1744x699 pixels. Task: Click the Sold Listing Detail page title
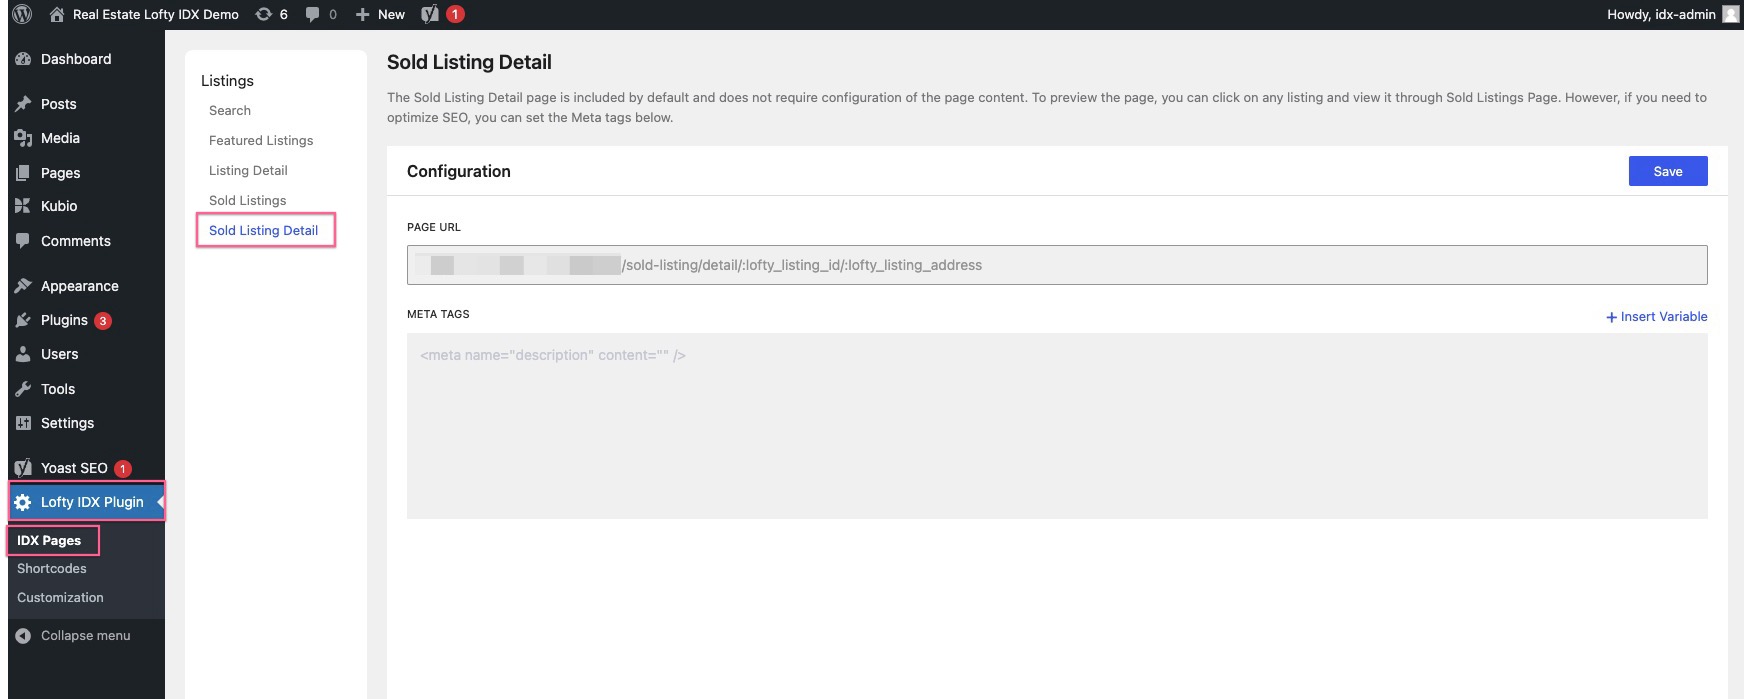click(x=469, y=62)
